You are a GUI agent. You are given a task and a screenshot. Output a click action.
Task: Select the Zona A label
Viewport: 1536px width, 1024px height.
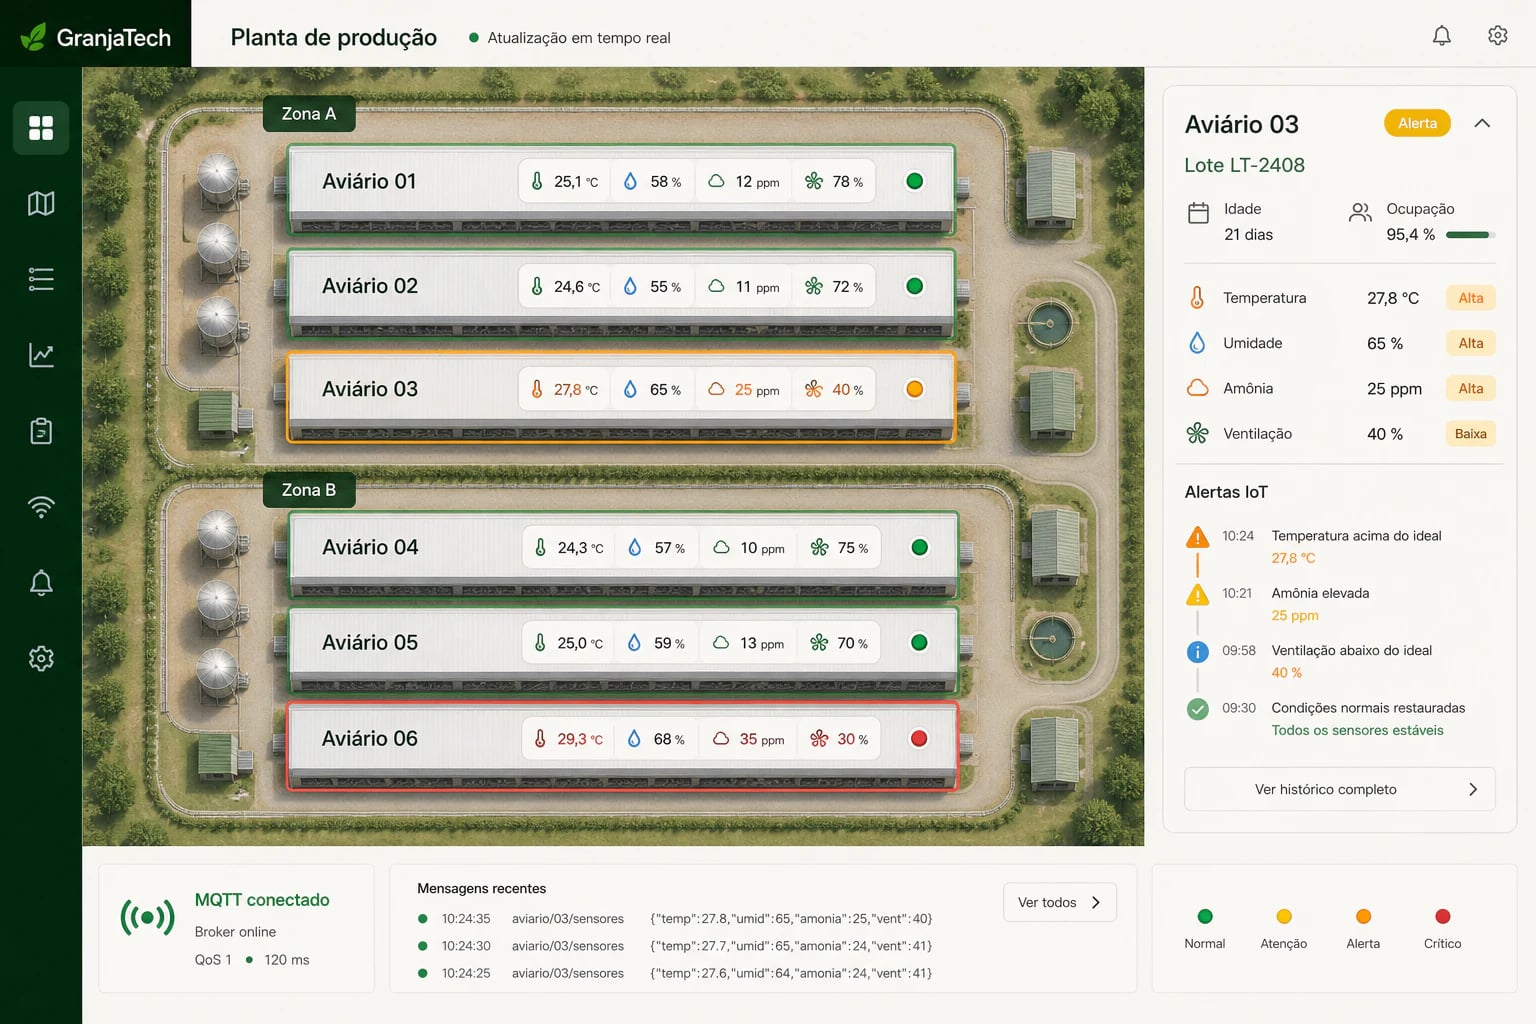pyautogui.click(x=309, y=114)
